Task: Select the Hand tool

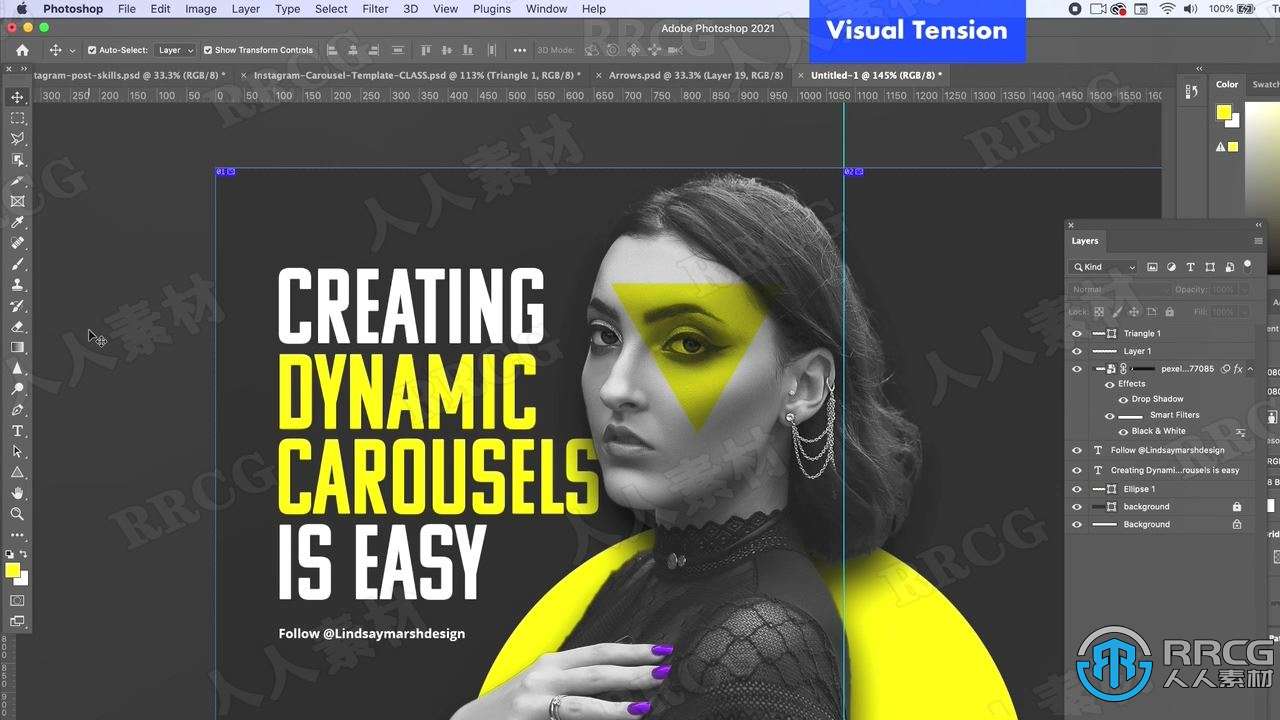Action: [x=17, y=493]
